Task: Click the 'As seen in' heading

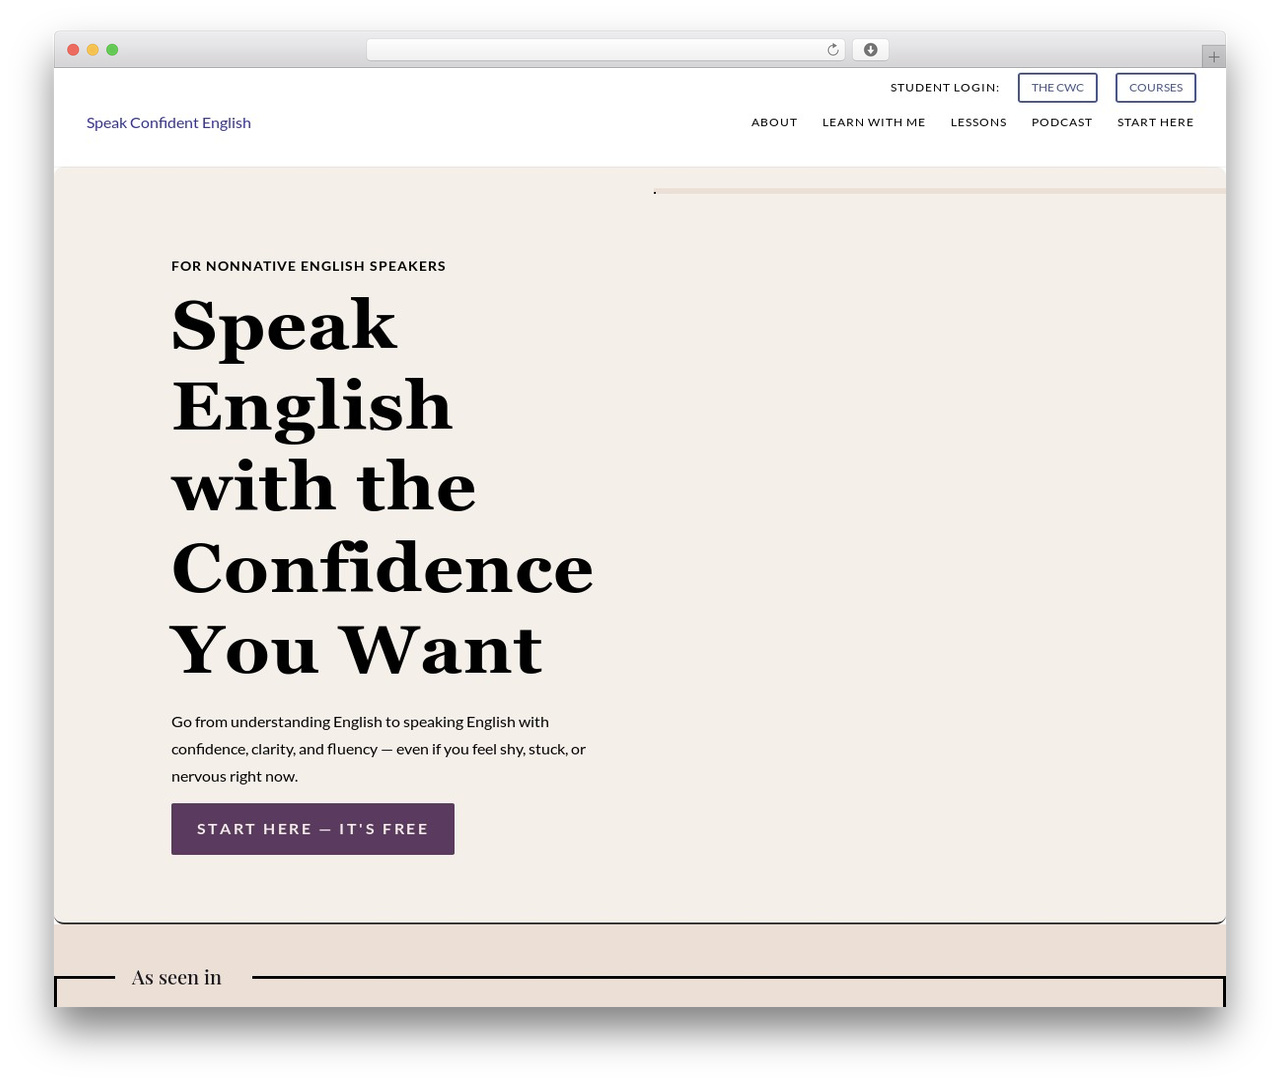Action: (x=177, y=977)
